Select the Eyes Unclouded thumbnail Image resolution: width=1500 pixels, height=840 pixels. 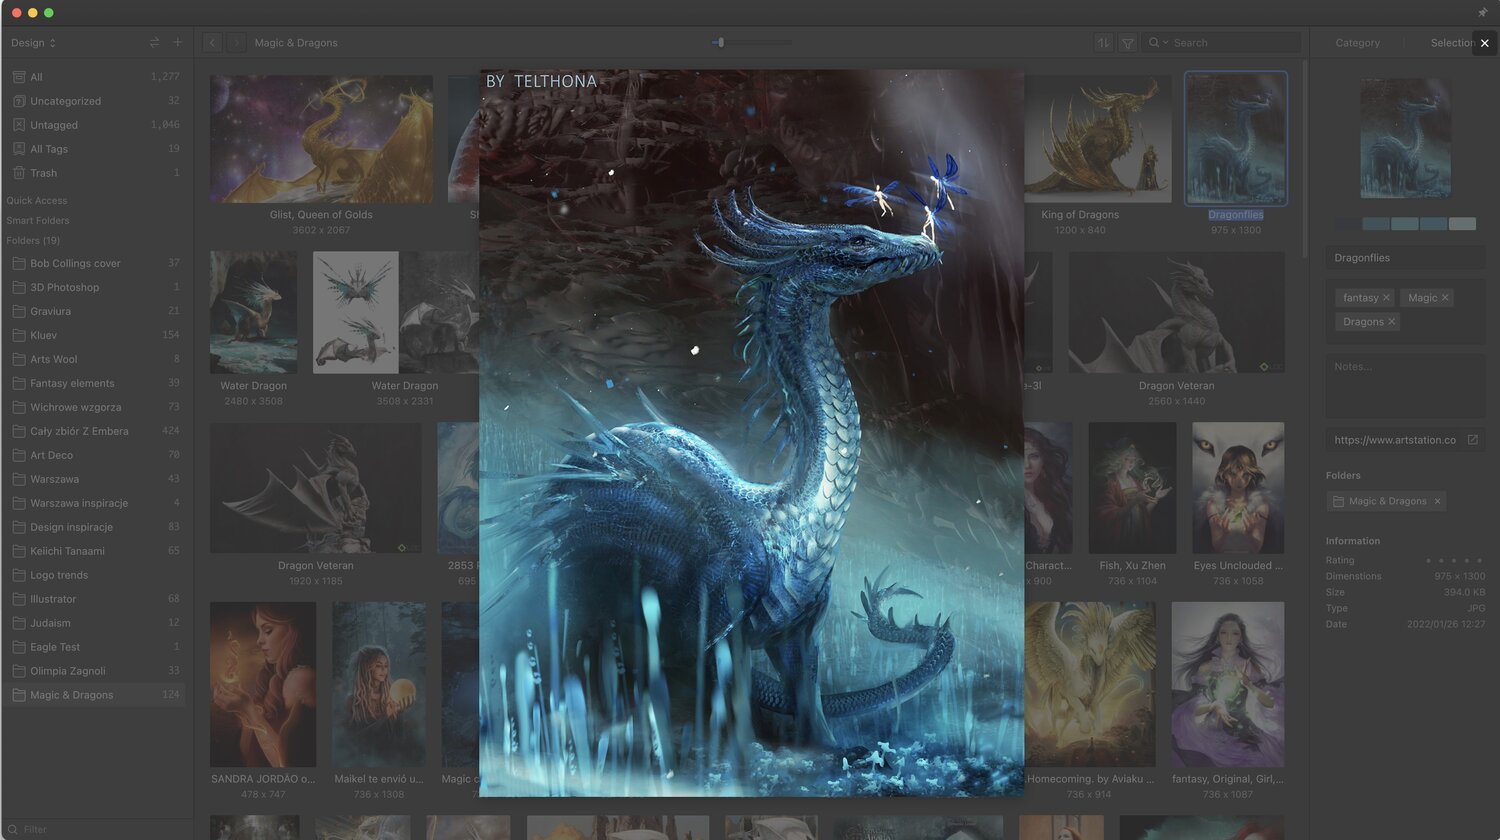pyautogui.click(x=1238, y=488)
